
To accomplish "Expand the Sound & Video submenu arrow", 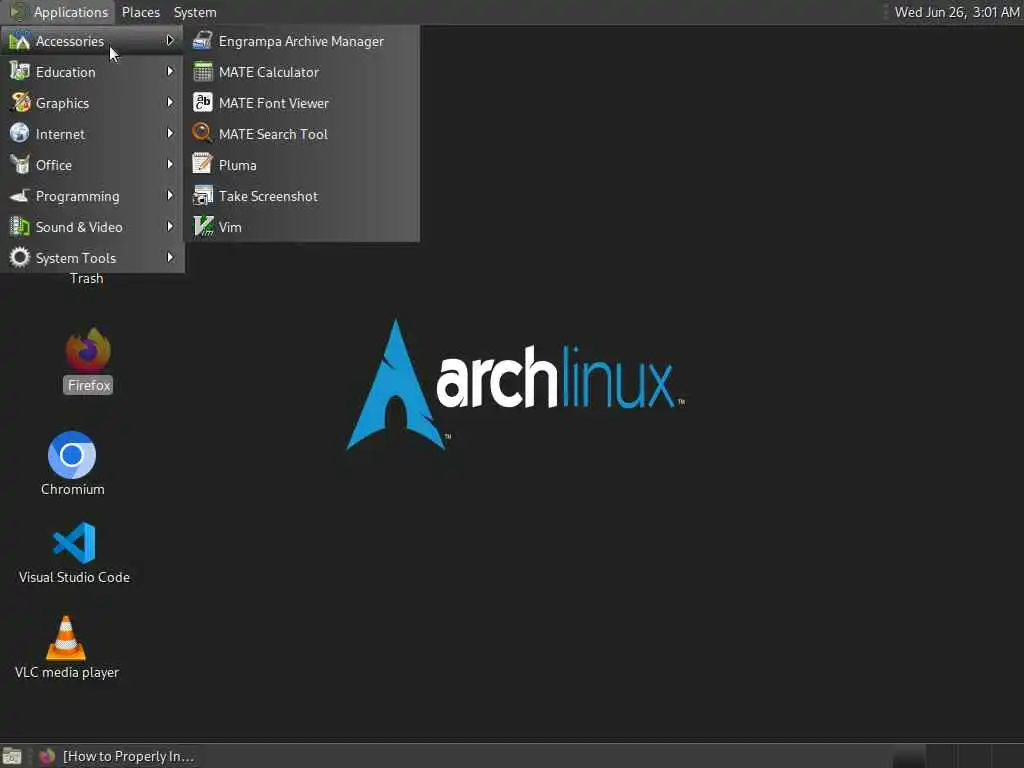I will pos(170,227).
